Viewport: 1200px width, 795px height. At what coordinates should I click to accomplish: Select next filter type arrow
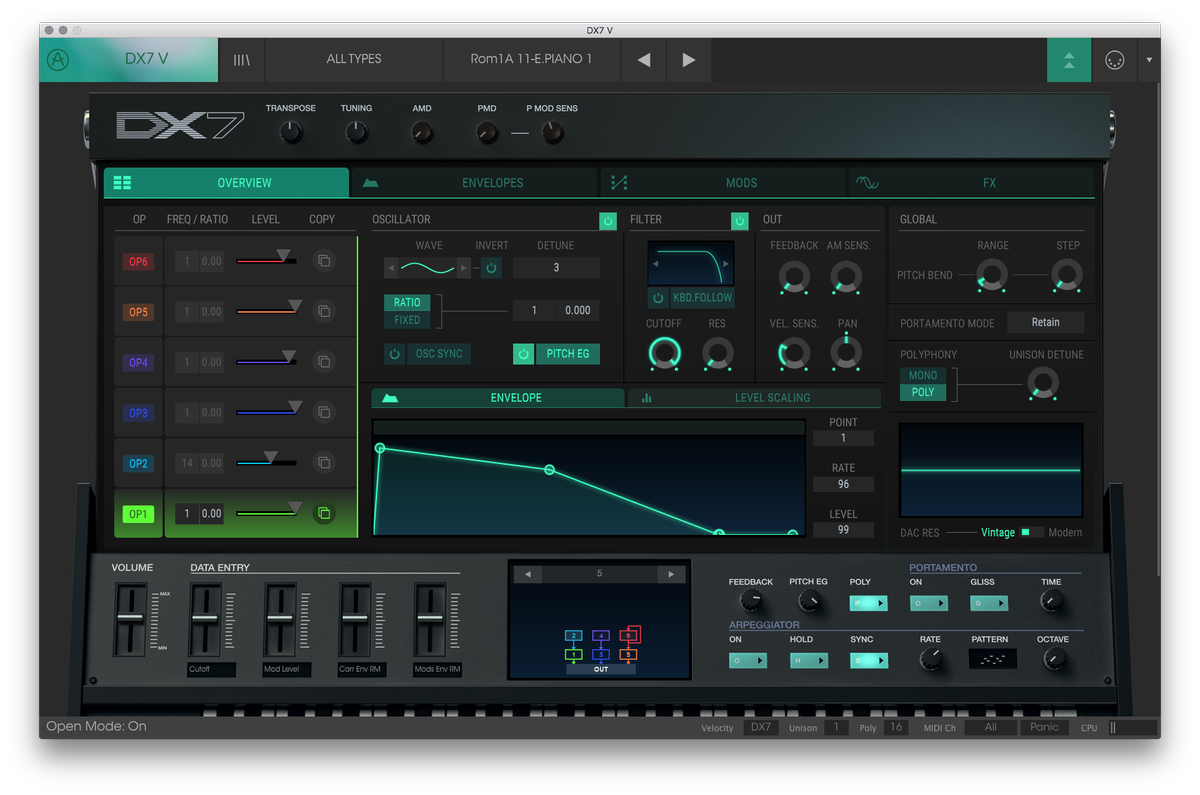(726, 264)
